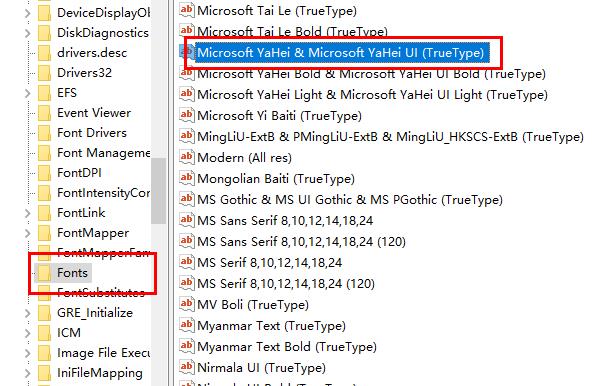The width and height of the screenshot is (616, 386).
Task: Select Microsoft YaHei Light value name
Action: [372, 95]
